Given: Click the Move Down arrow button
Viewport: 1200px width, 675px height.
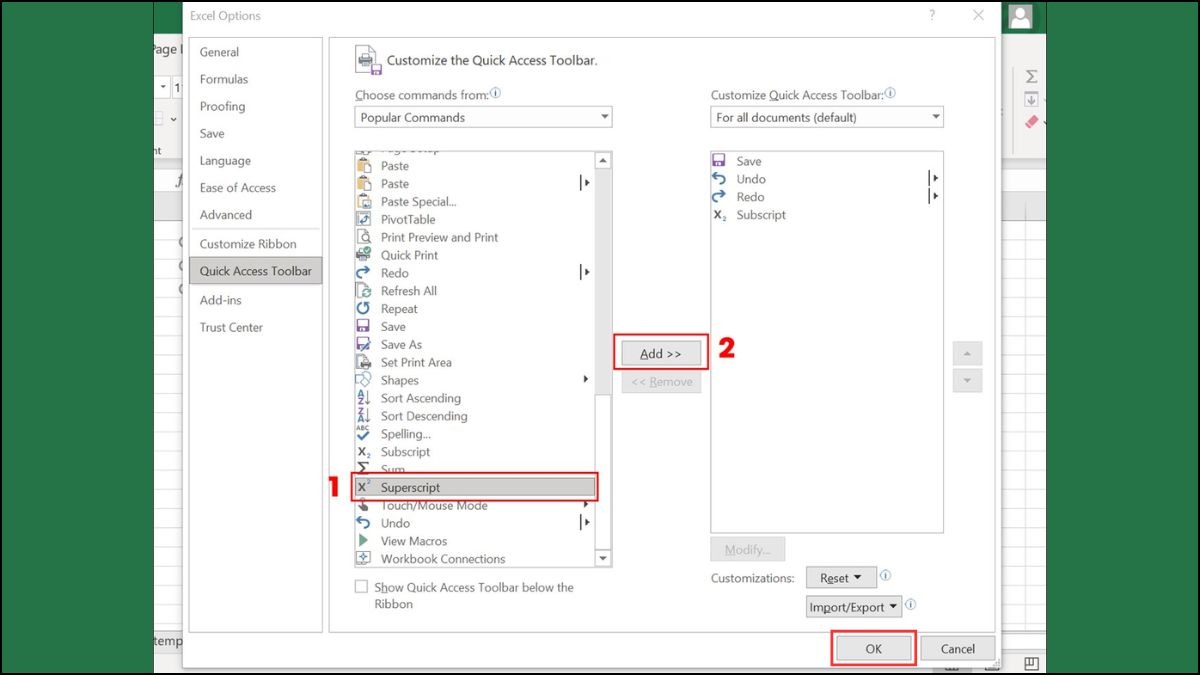Looking at the screenshot, I should click(967, 381).
